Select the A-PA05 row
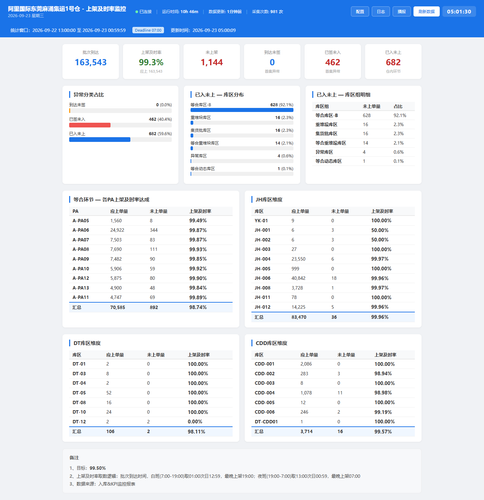This screenshot has height=500, width=484. (151, 221)
